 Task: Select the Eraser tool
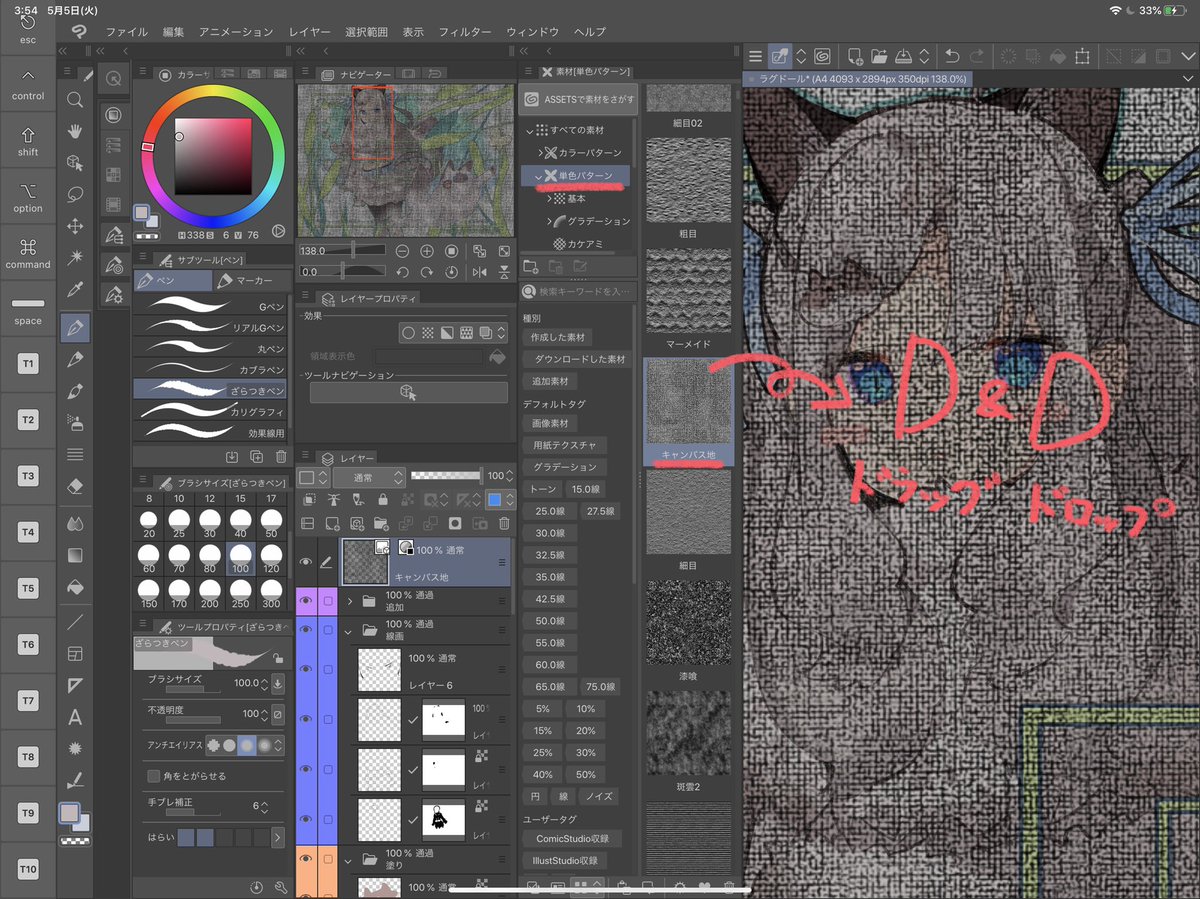74,485
